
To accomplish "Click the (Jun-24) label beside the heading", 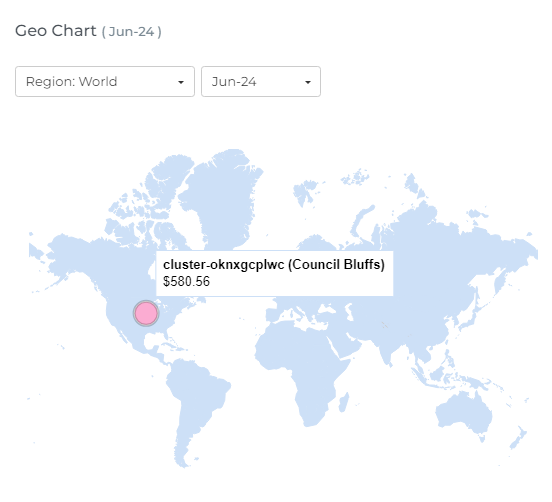I will [132, 32].
